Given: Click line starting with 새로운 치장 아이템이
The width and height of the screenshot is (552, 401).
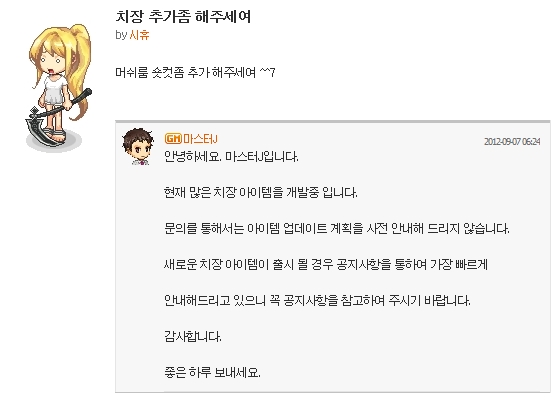Looking at the screenshot, I should pyautogui.click(x=326, y=264).
